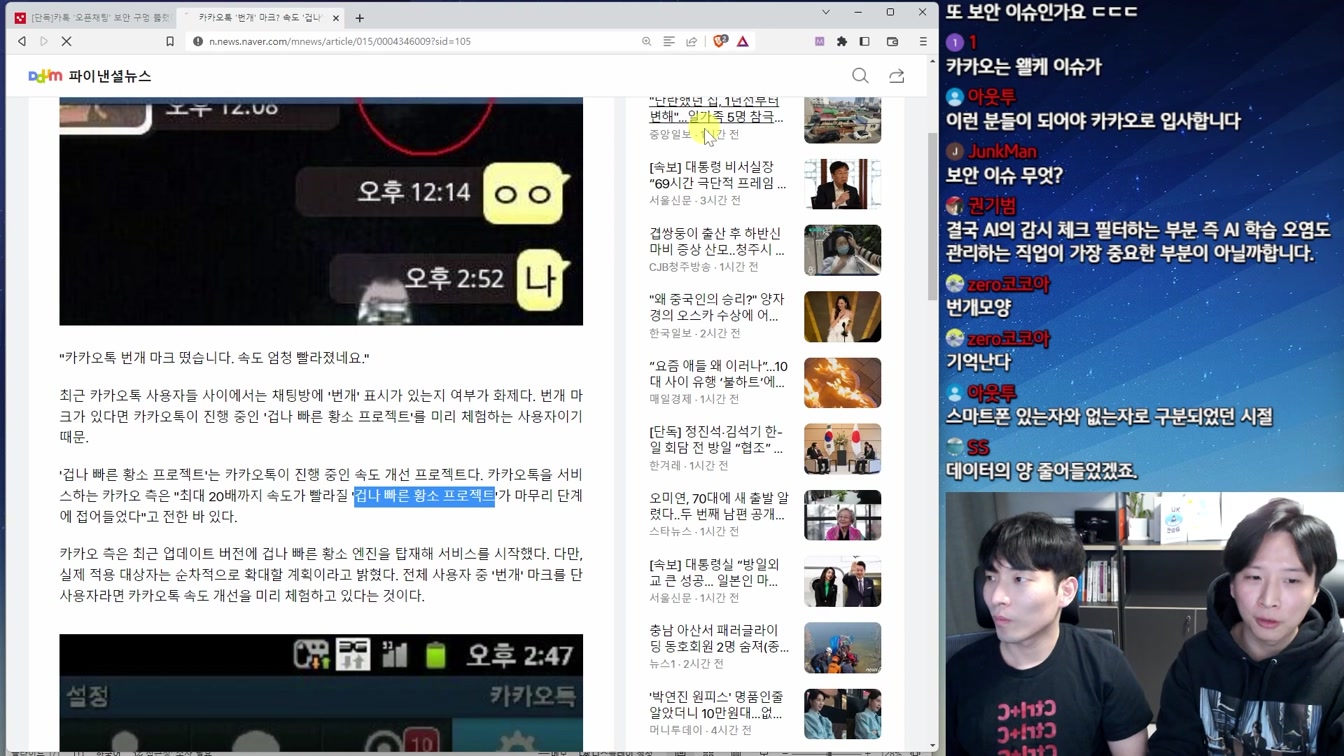Open the extensions puzzle-piece menu
1344x756 pixels.
click(842, 42)
